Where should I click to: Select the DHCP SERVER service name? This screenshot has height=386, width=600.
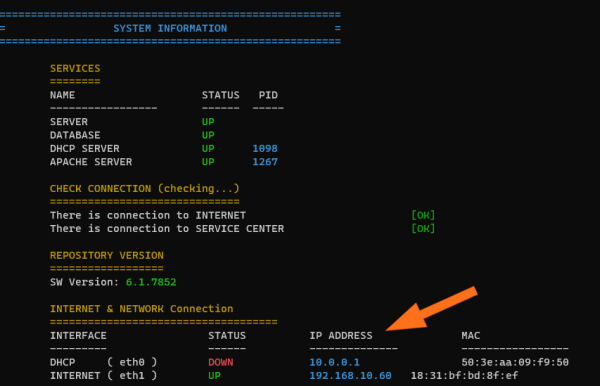pyautogui.click(x=85, y=149)
